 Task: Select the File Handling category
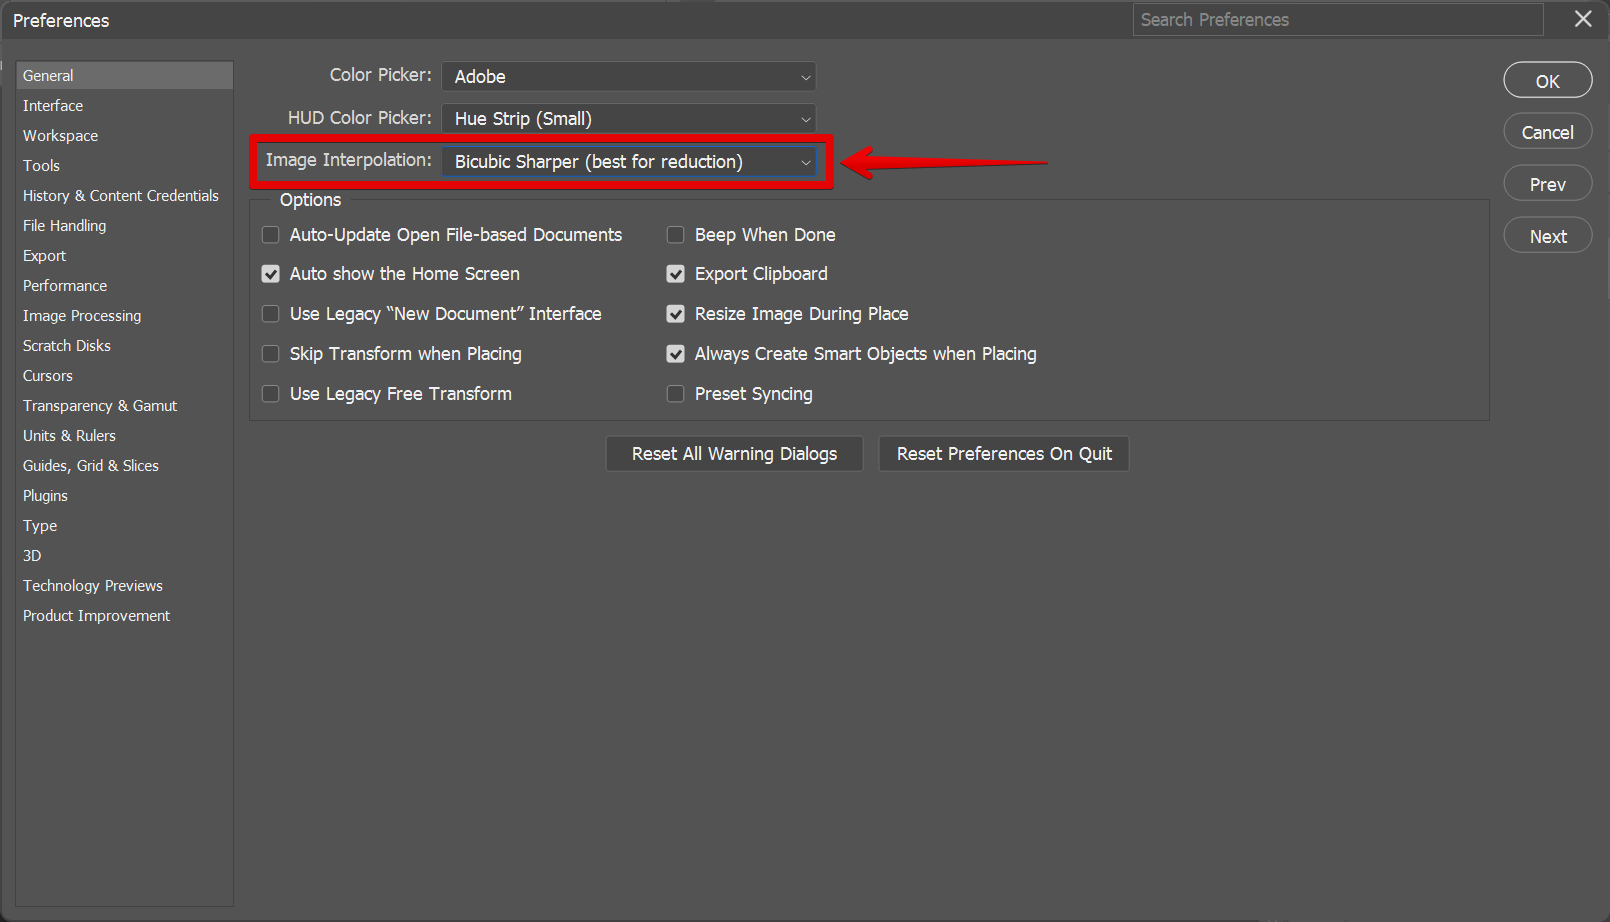pos(64,225)
